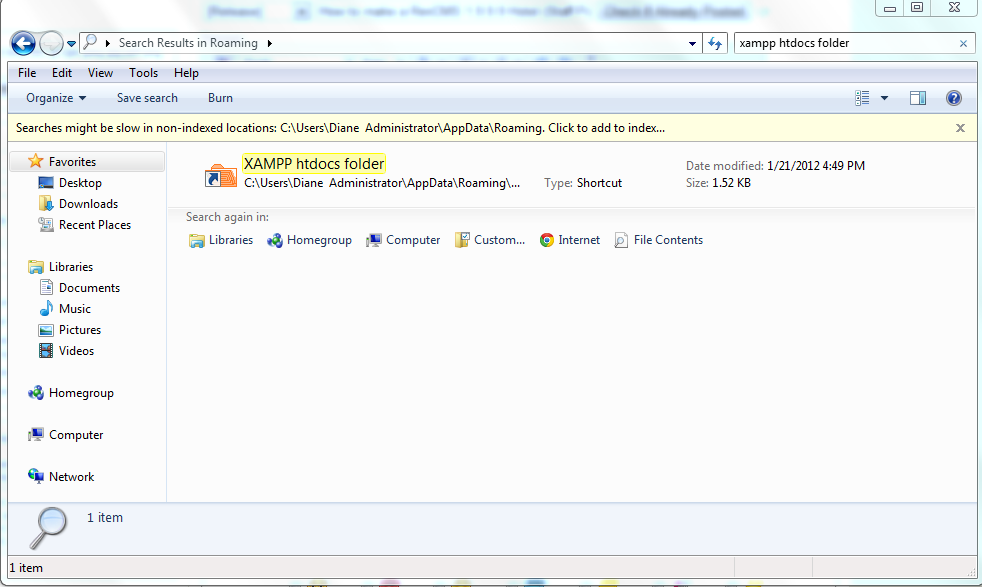Screen dimensions: 982x587
Task: Open the File menu
Action: pyautogui.click(x=27, y=73)
